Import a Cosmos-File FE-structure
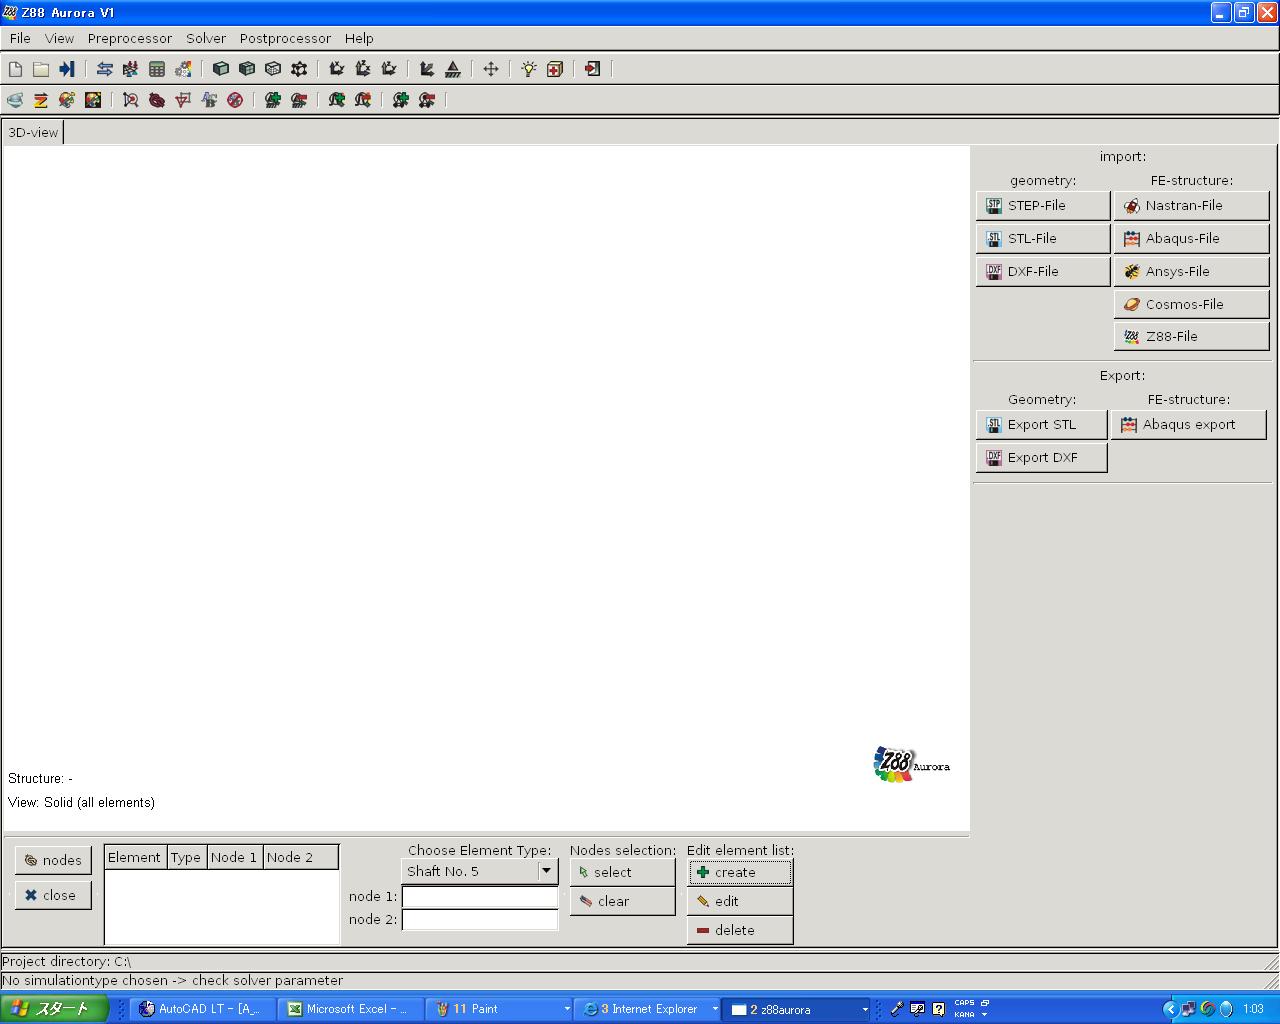The height and width of the screenshot is (1024, 1280). [1192, 304]
